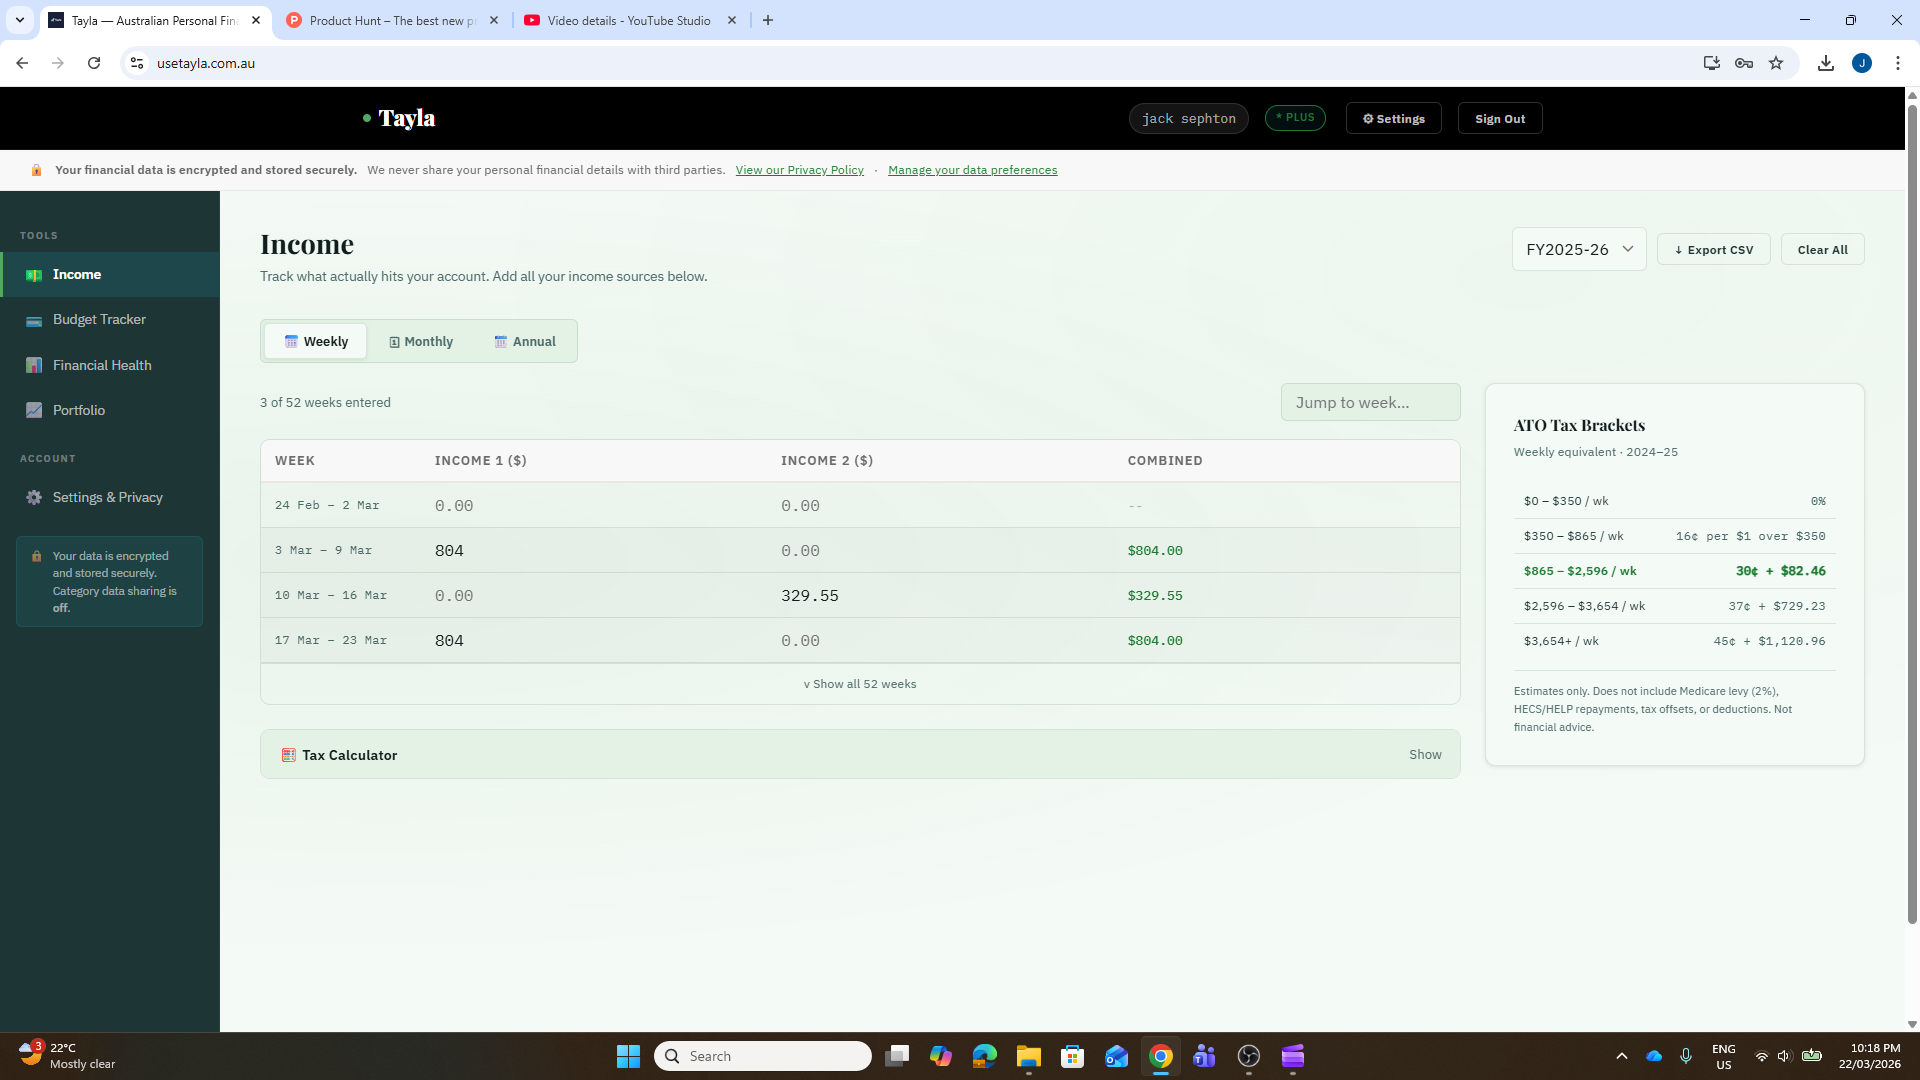Open Budget Tracker via card icon
The height and width of the screenshot is (1080, 1920).
click(x=34, y=320)
